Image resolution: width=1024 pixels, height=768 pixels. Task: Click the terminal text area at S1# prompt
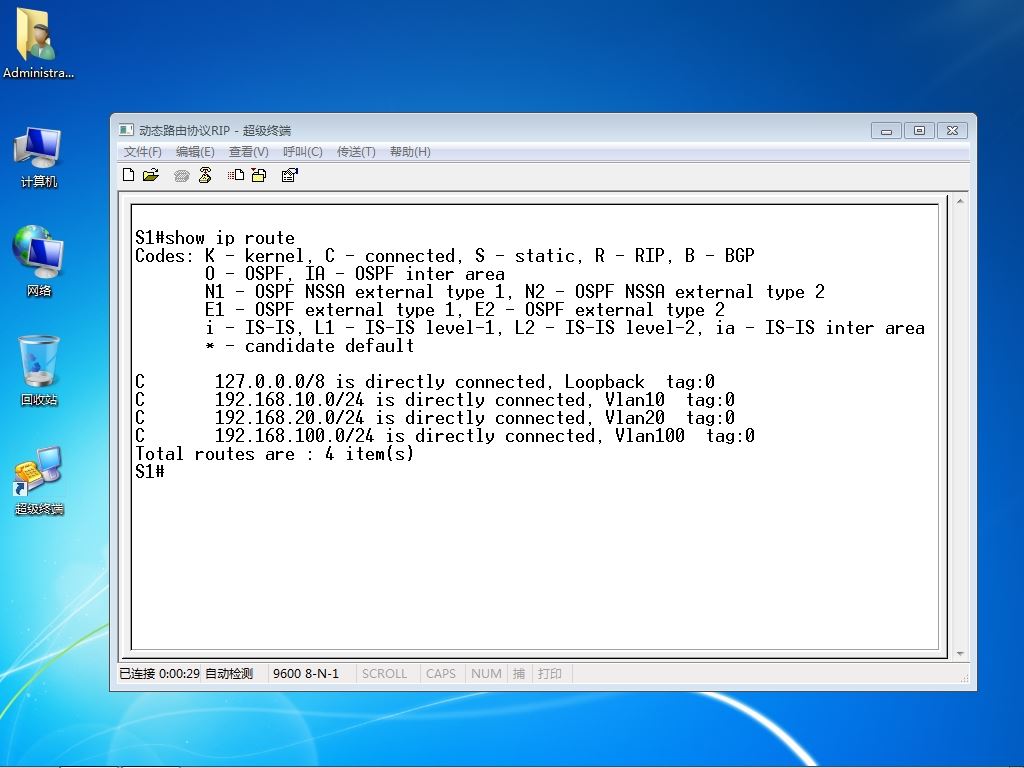(x=150, y=472)
